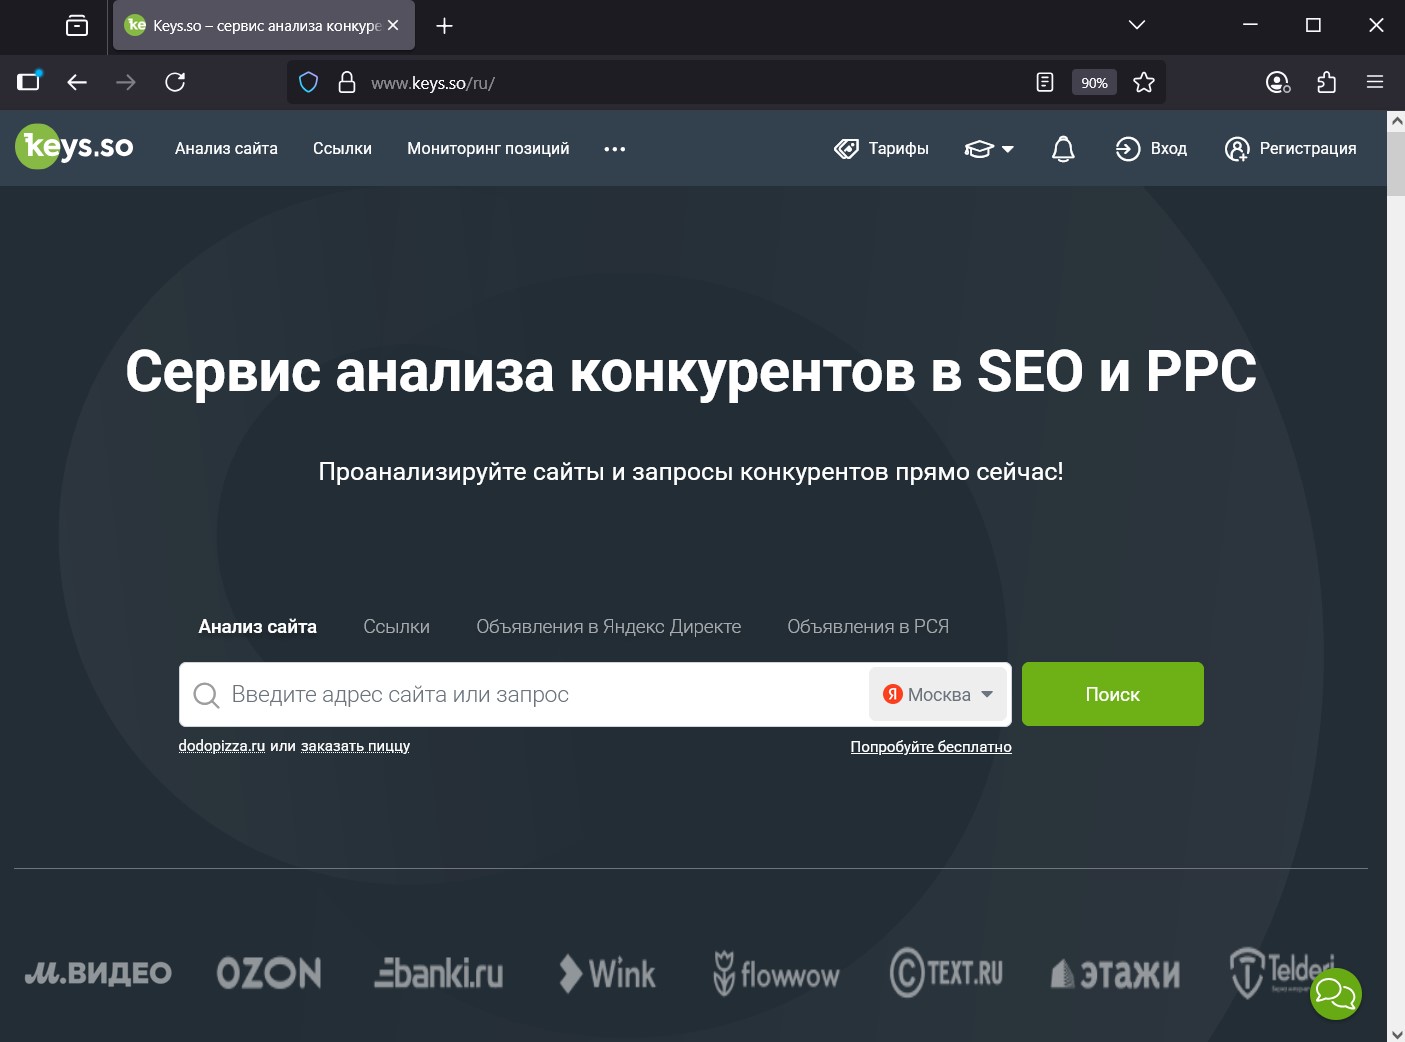Follow the Попробуйте бесплатно link

[930, 746]
